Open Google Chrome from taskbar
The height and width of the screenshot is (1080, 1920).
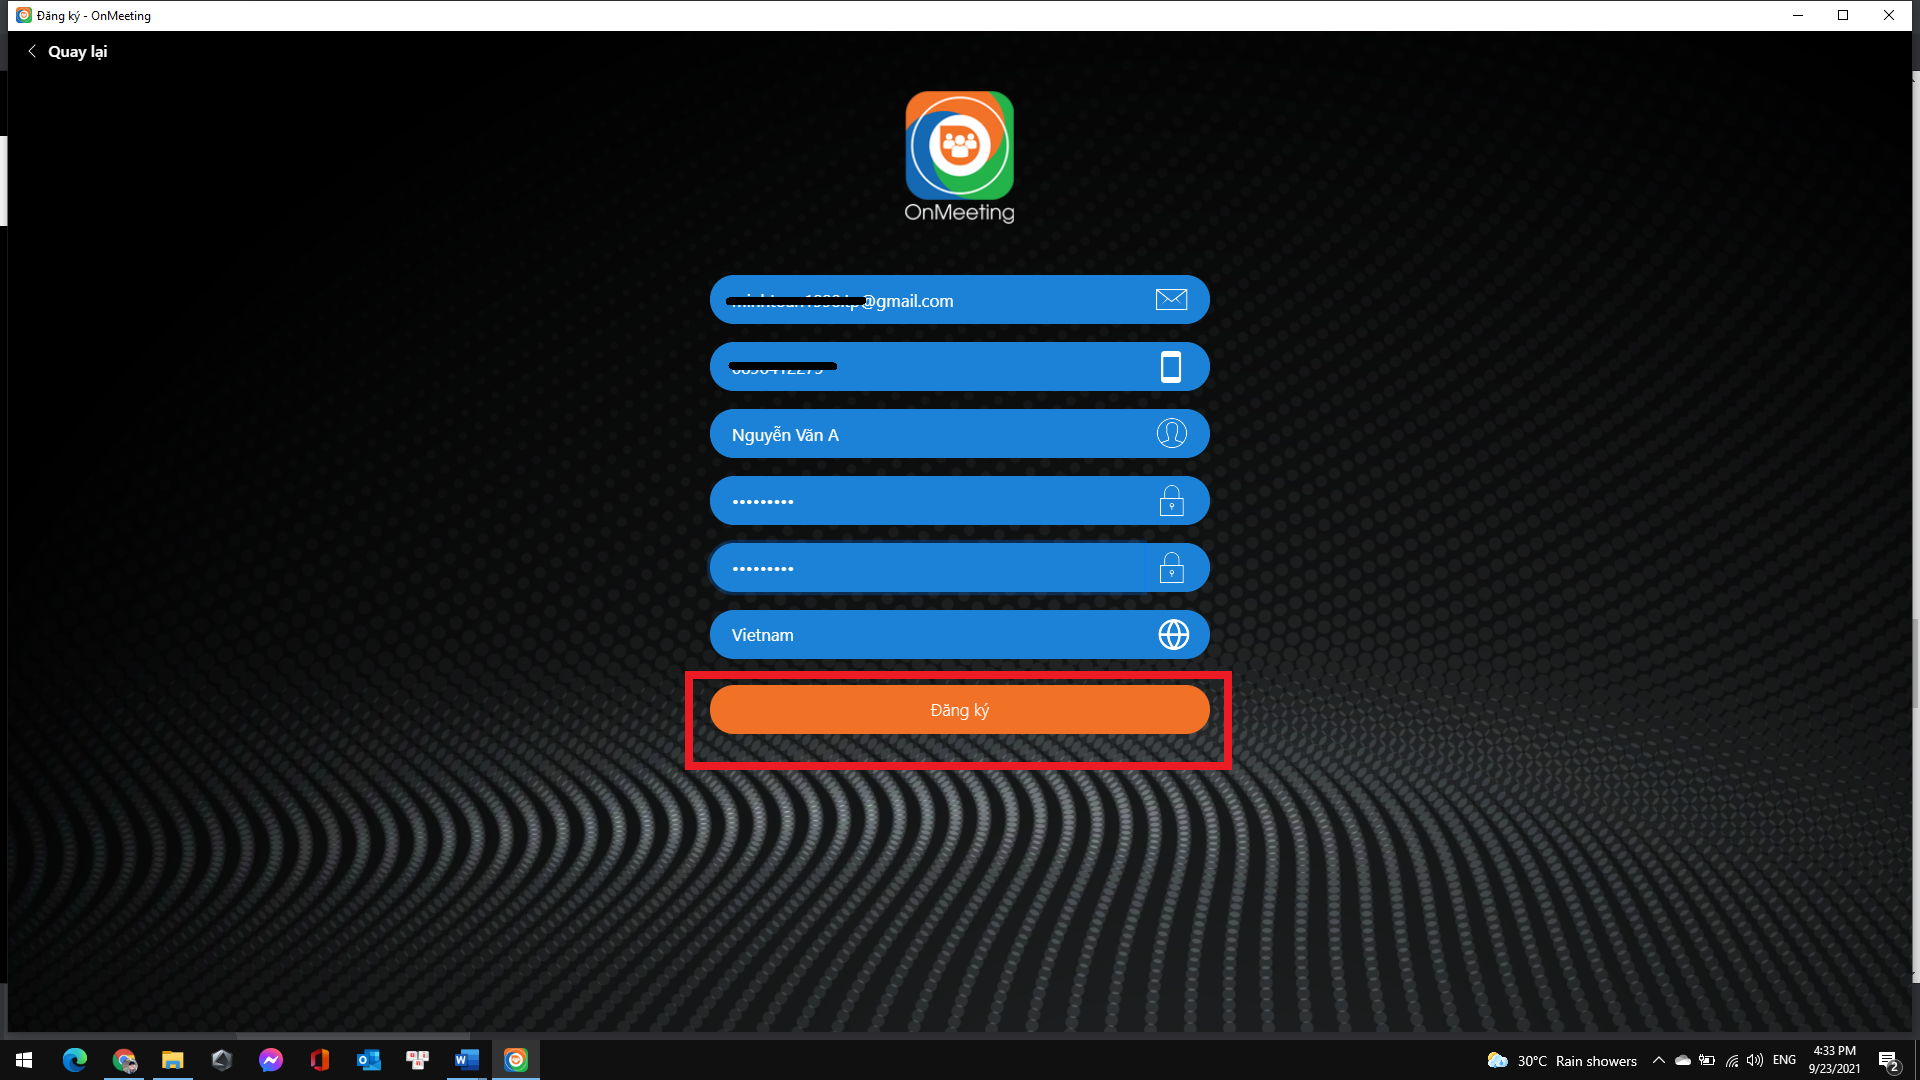point(124,1060)
